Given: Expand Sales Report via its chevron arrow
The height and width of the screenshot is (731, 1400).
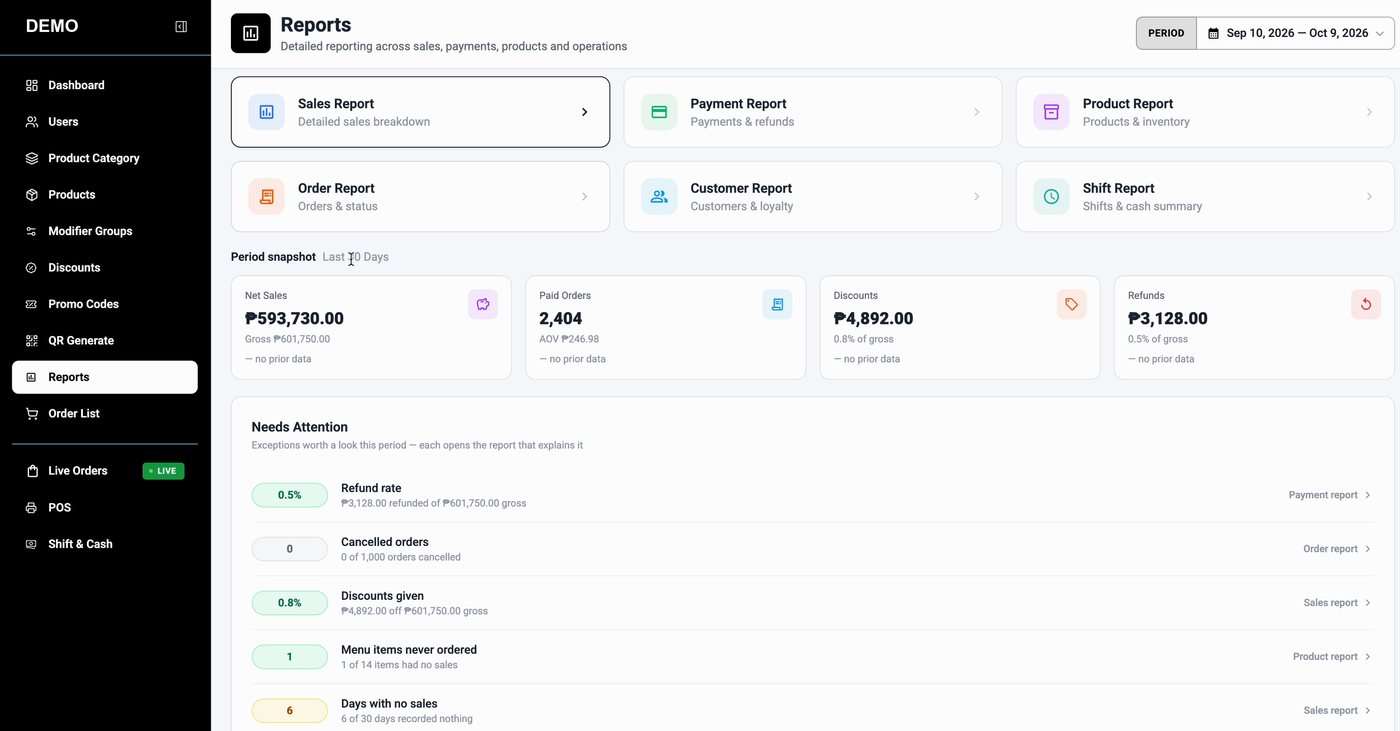Looking at the screenshot, I should pos(585,112).
